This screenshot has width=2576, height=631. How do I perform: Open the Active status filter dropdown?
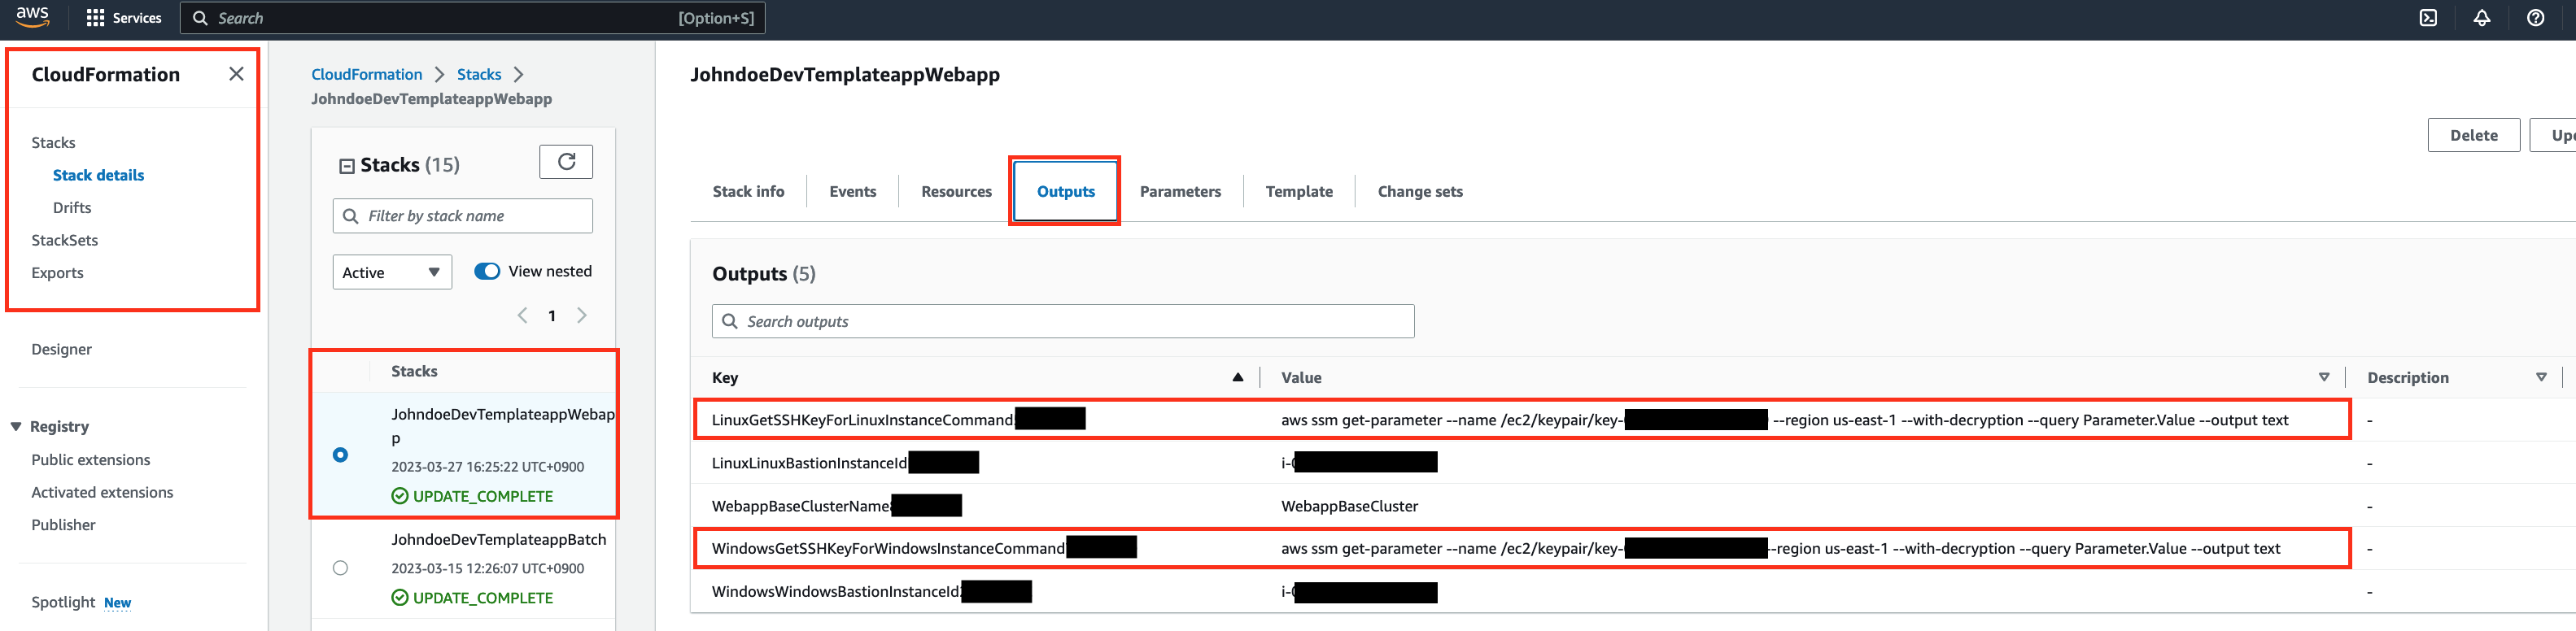(x=392, y=272)
